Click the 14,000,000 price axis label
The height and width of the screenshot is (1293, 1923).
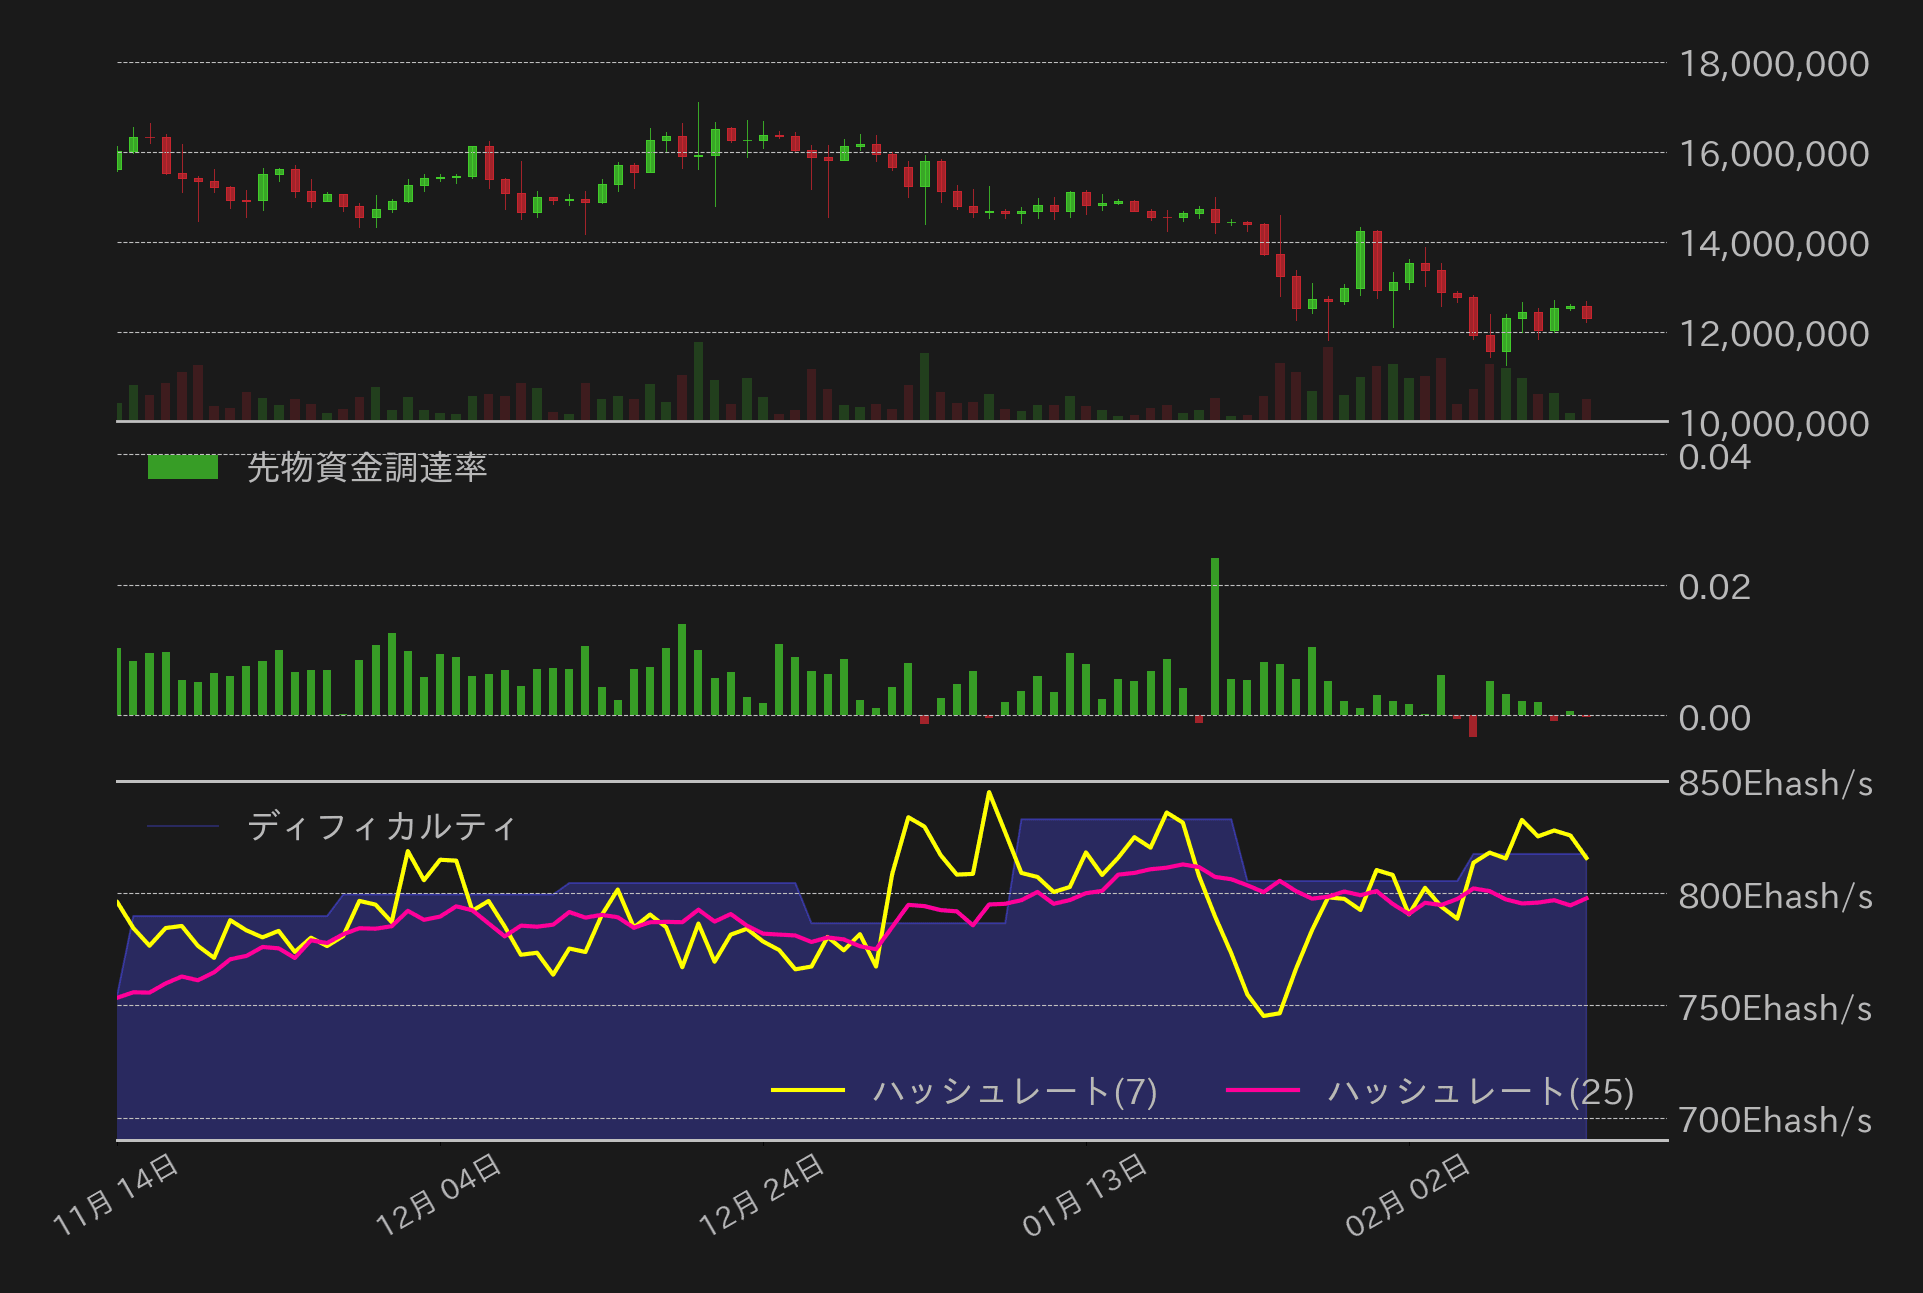(1773, 244)
